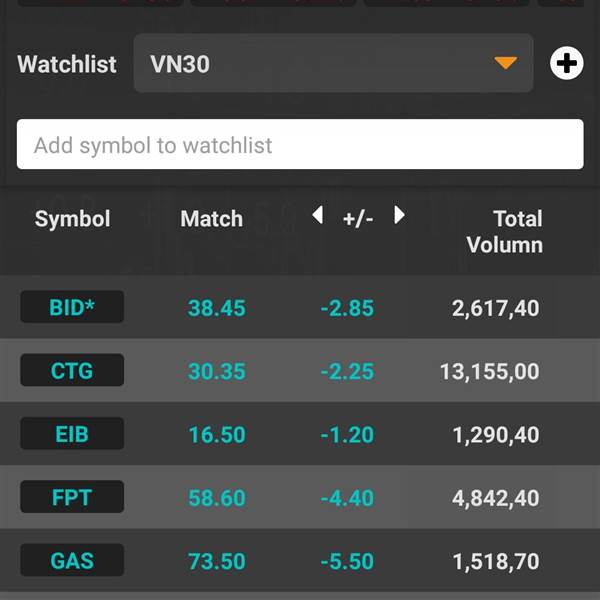
Task: Focus the Add symbol to watchlist field
Action: point(300,144)
